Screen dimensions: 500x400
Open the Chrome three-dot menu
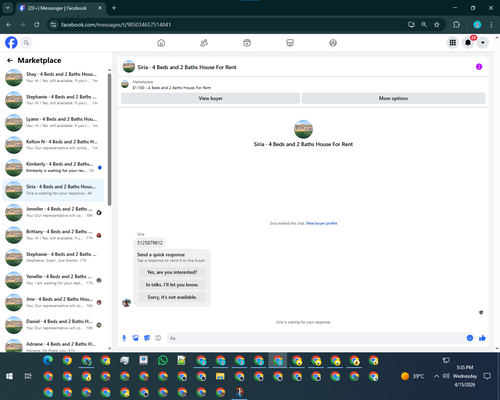pyautogui.click(x=491, y=25)
